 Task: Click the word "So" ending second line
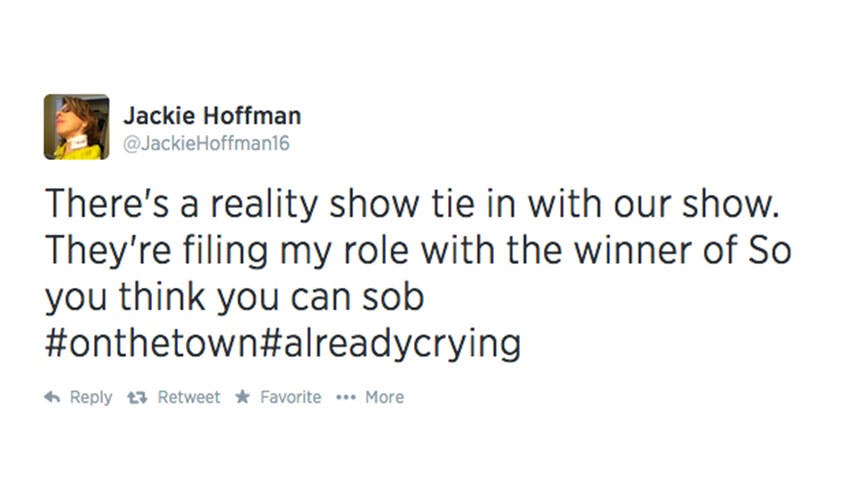coord(770,250)
